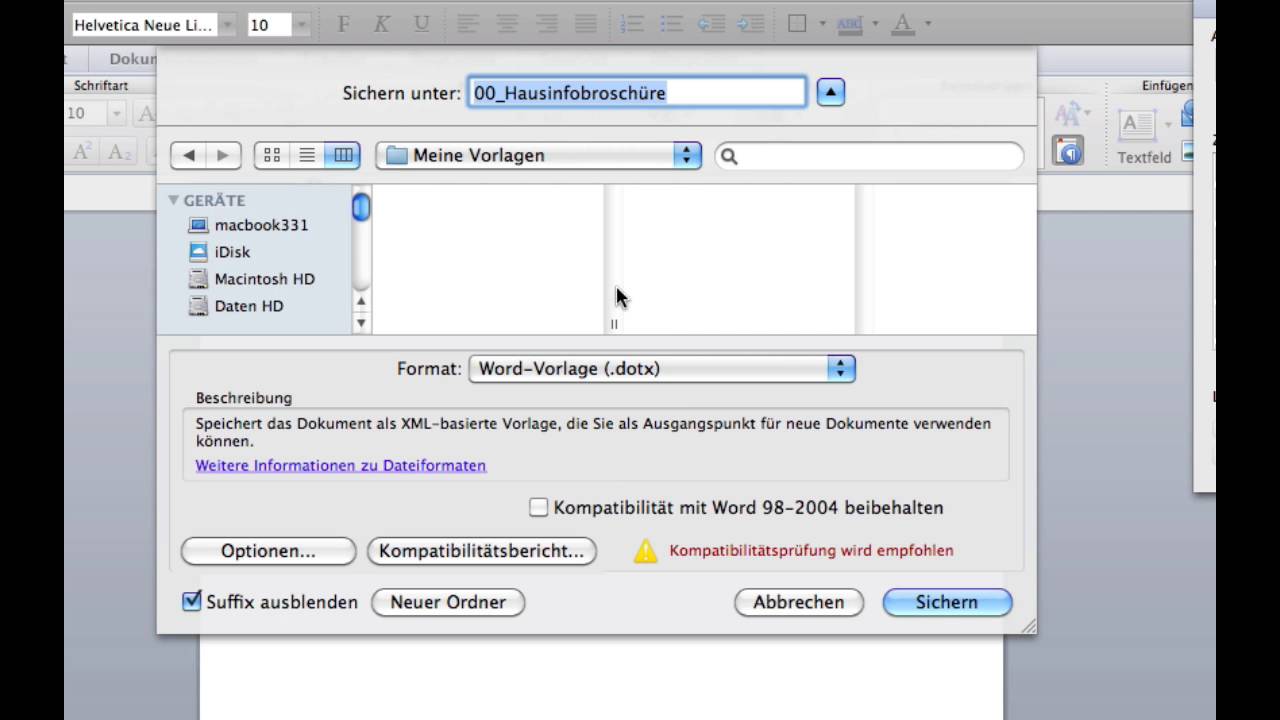Switch file browser to list view
Viewport: 1280px width, 720px height.
[x=307, y=155]
